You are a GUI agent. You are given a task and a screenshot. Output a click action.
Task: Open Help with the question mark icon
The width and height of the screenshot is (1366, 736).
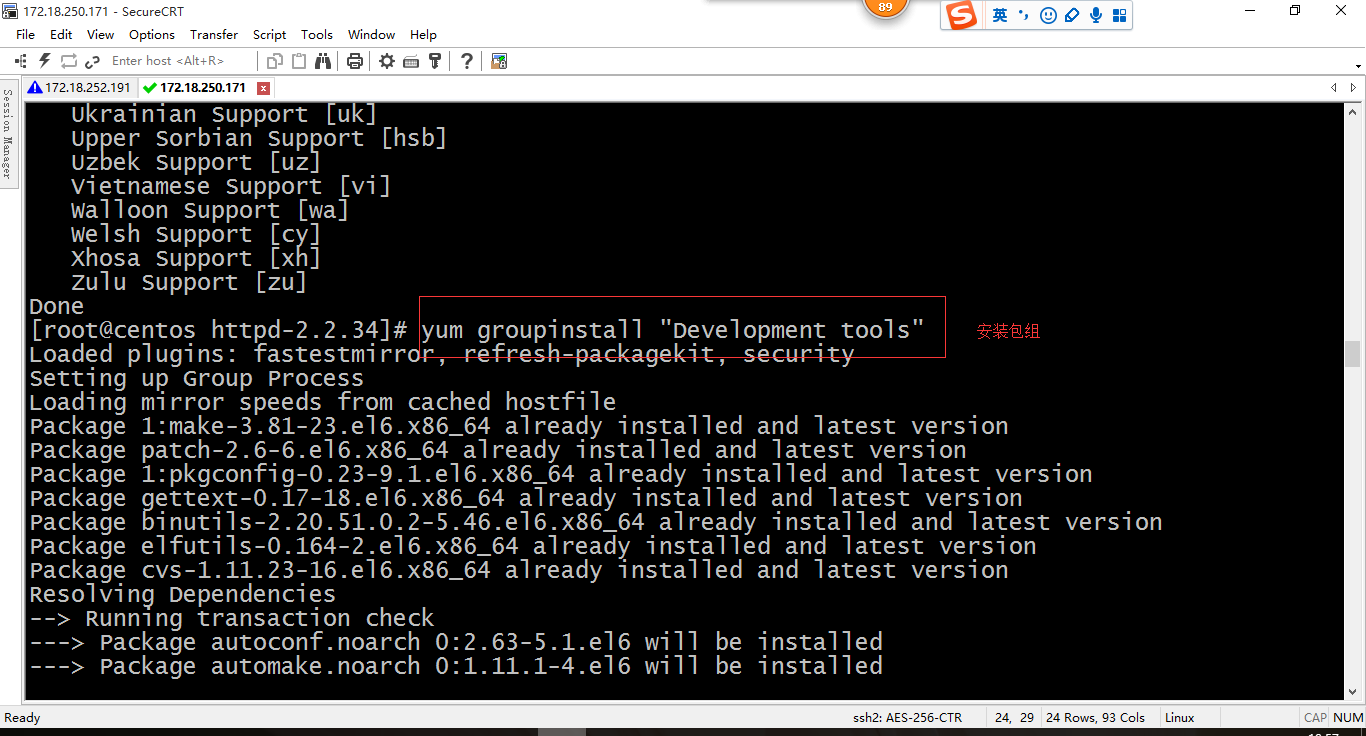pyautogui.click(x=466, y=61)
